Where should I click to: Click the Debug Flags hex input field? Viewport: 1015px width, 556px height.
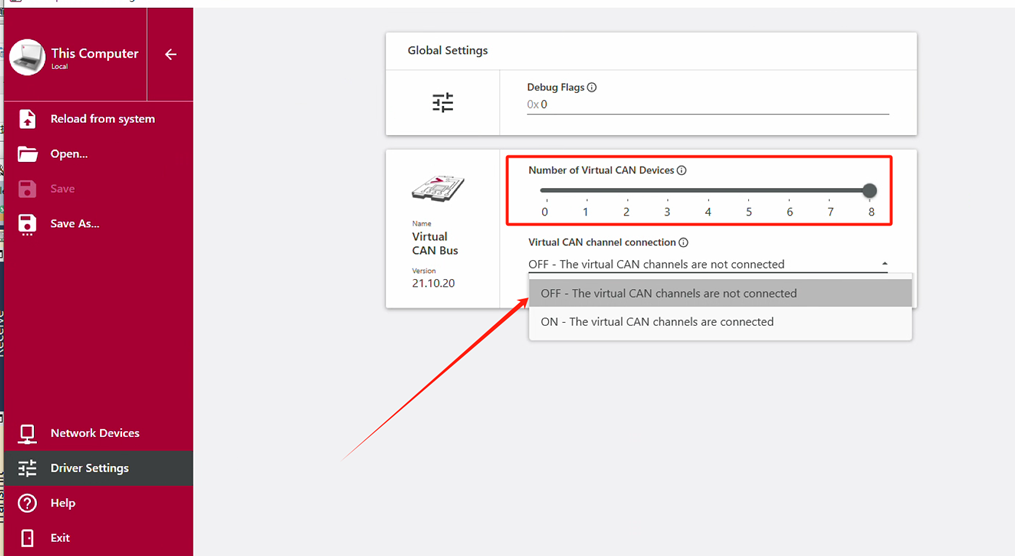[712, 104]
